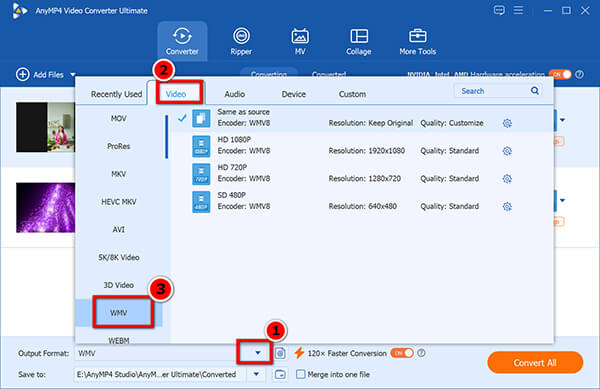Expand the Add Files dropdown arrow
Viewport: 600px width, 389px height.
[x=73, y=75]
